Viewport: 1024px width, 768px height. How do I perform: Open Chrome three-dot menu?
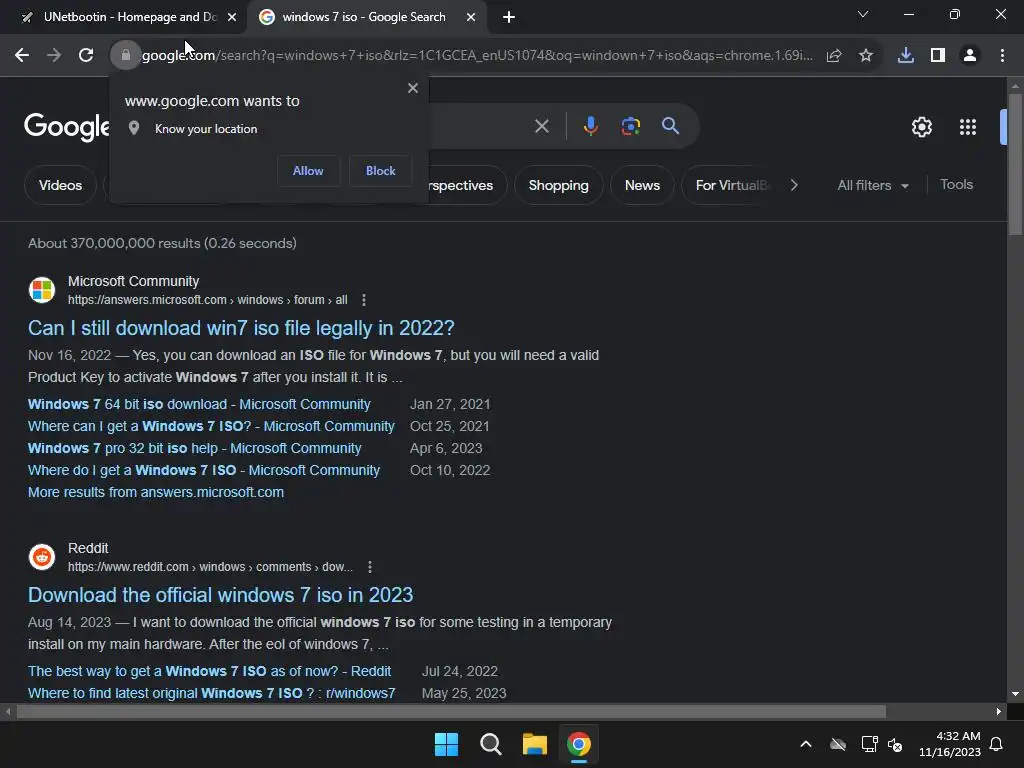(1002, 56)
